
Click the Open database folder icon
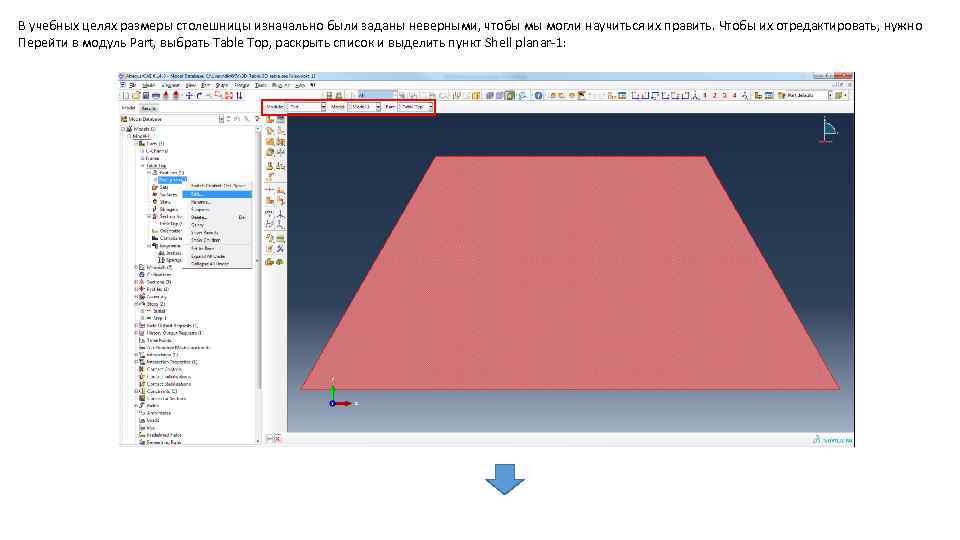click(x=136, y=96)
